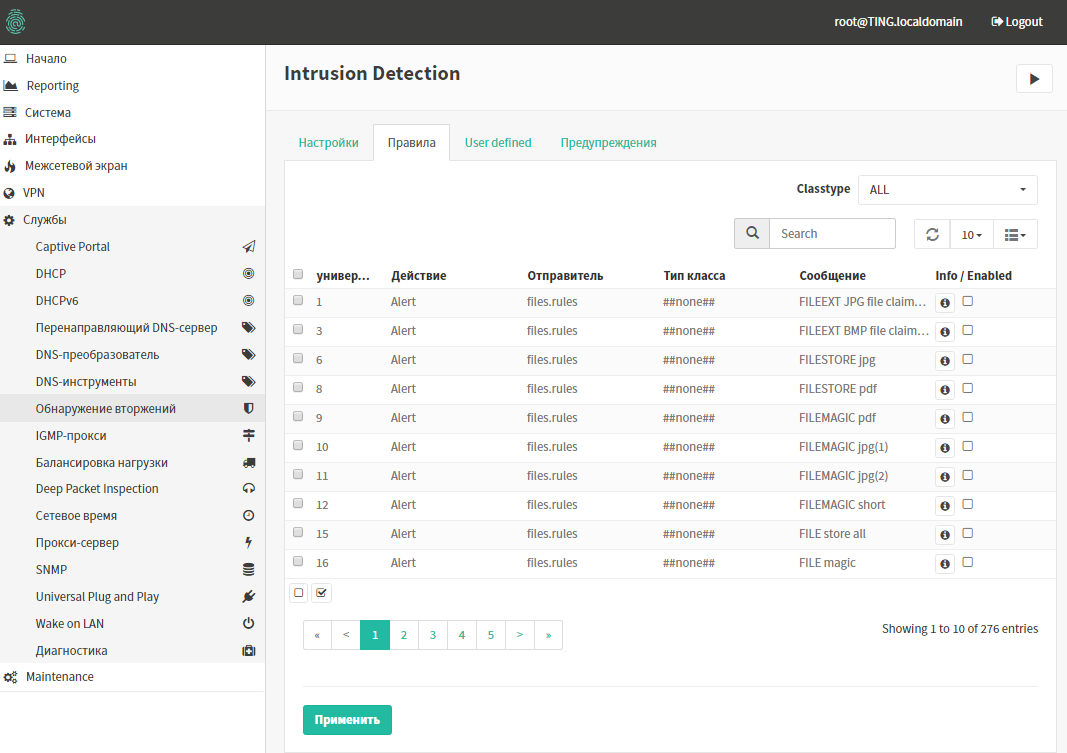1067x753 pixels.
Task: Open the column selection list dropdown
Action: [1015, 234]
